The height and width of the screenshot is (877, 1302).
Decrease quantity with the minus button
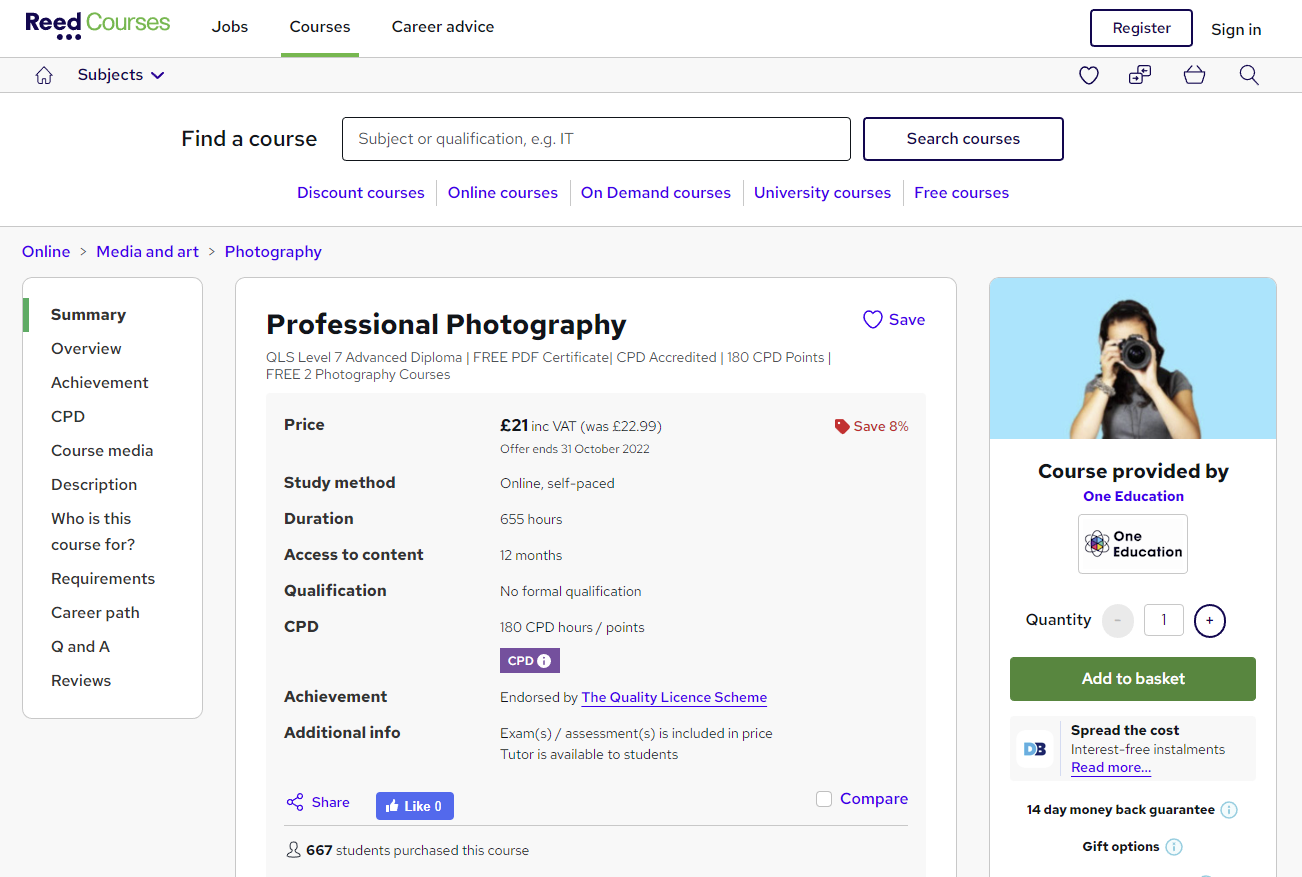(1117, 620)
